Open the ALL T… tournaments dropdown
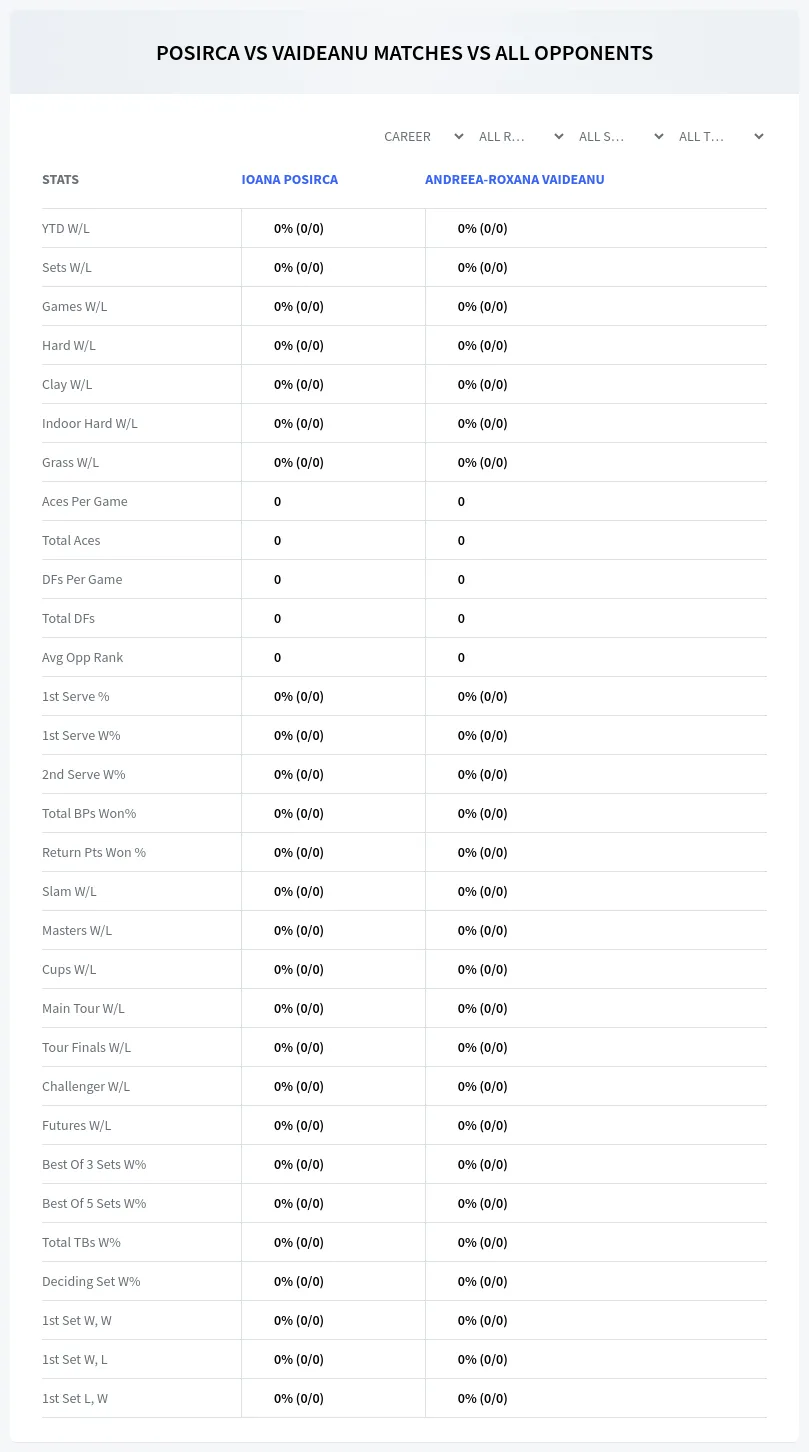Viewport: 809px width, 1452px height. (x=721, y=136)
